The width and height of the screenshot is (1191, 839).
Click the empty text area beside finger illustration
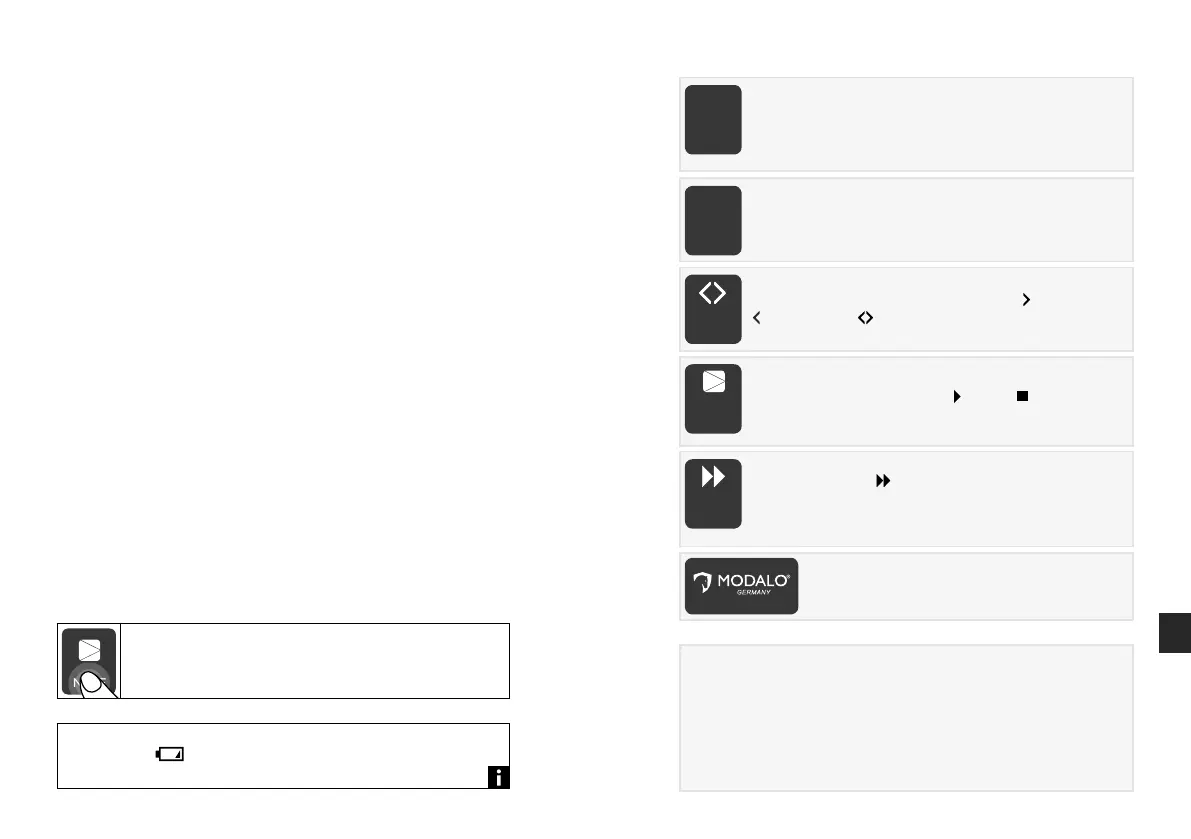tap(315, 661)
